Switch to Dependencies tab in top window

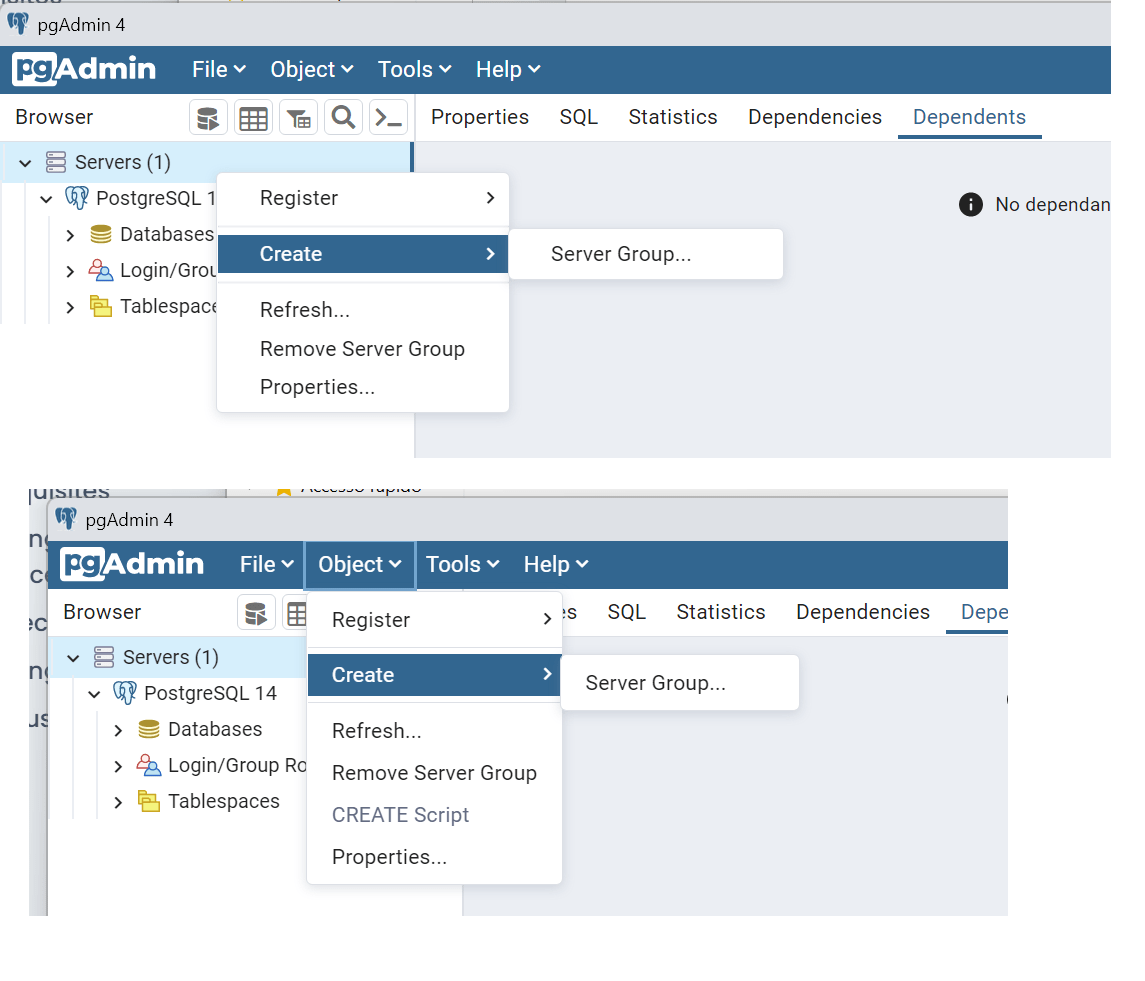pos(815,117)
